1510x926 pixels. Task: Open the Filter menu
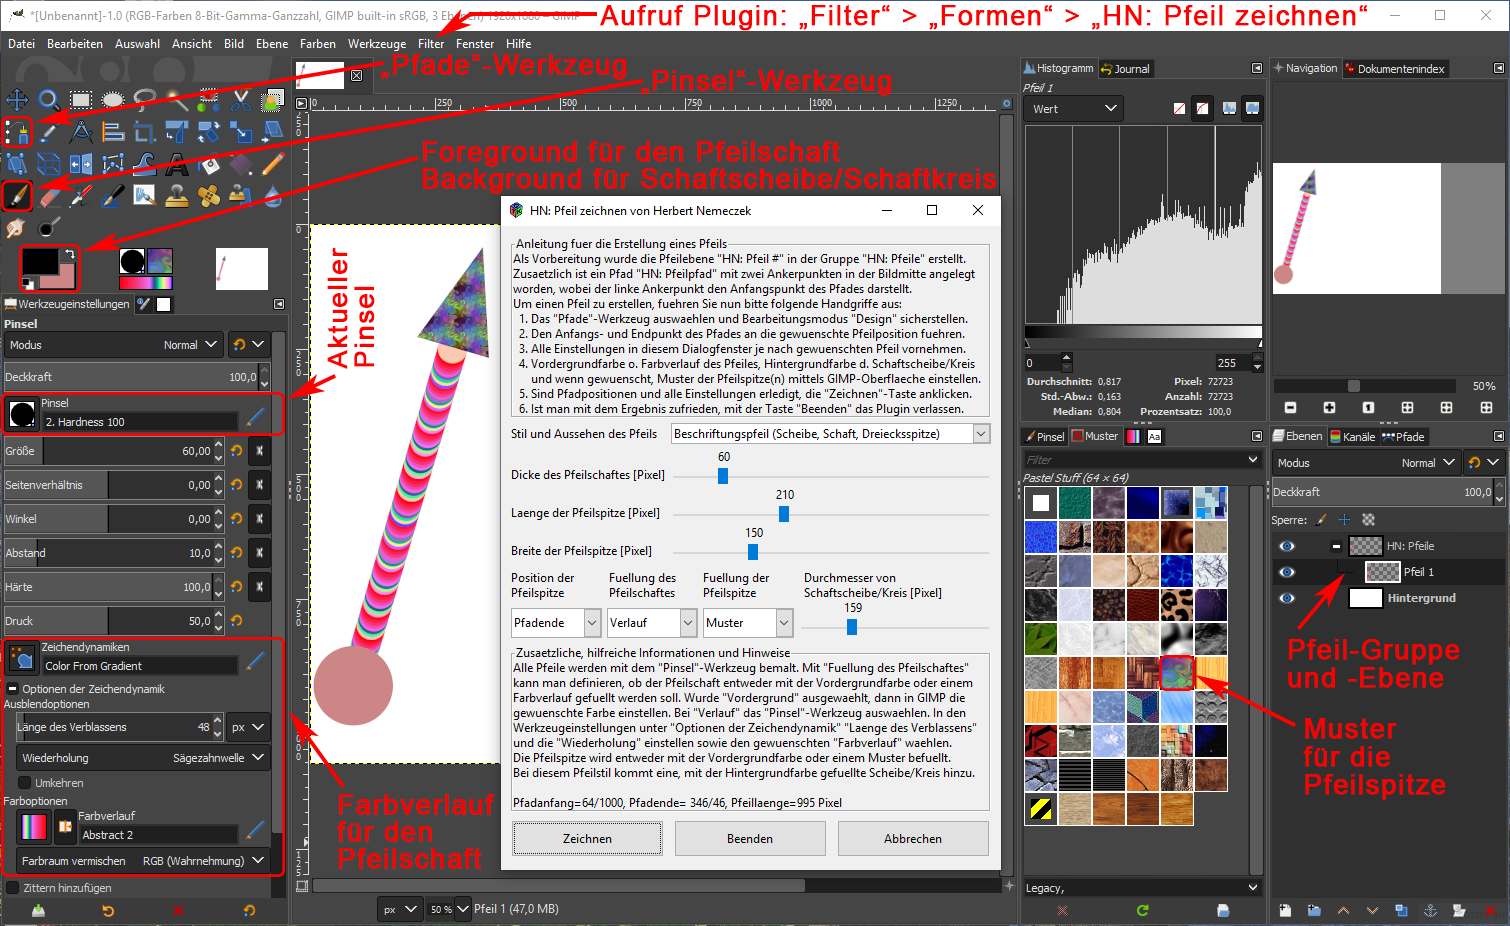click(x=431, y=44)
